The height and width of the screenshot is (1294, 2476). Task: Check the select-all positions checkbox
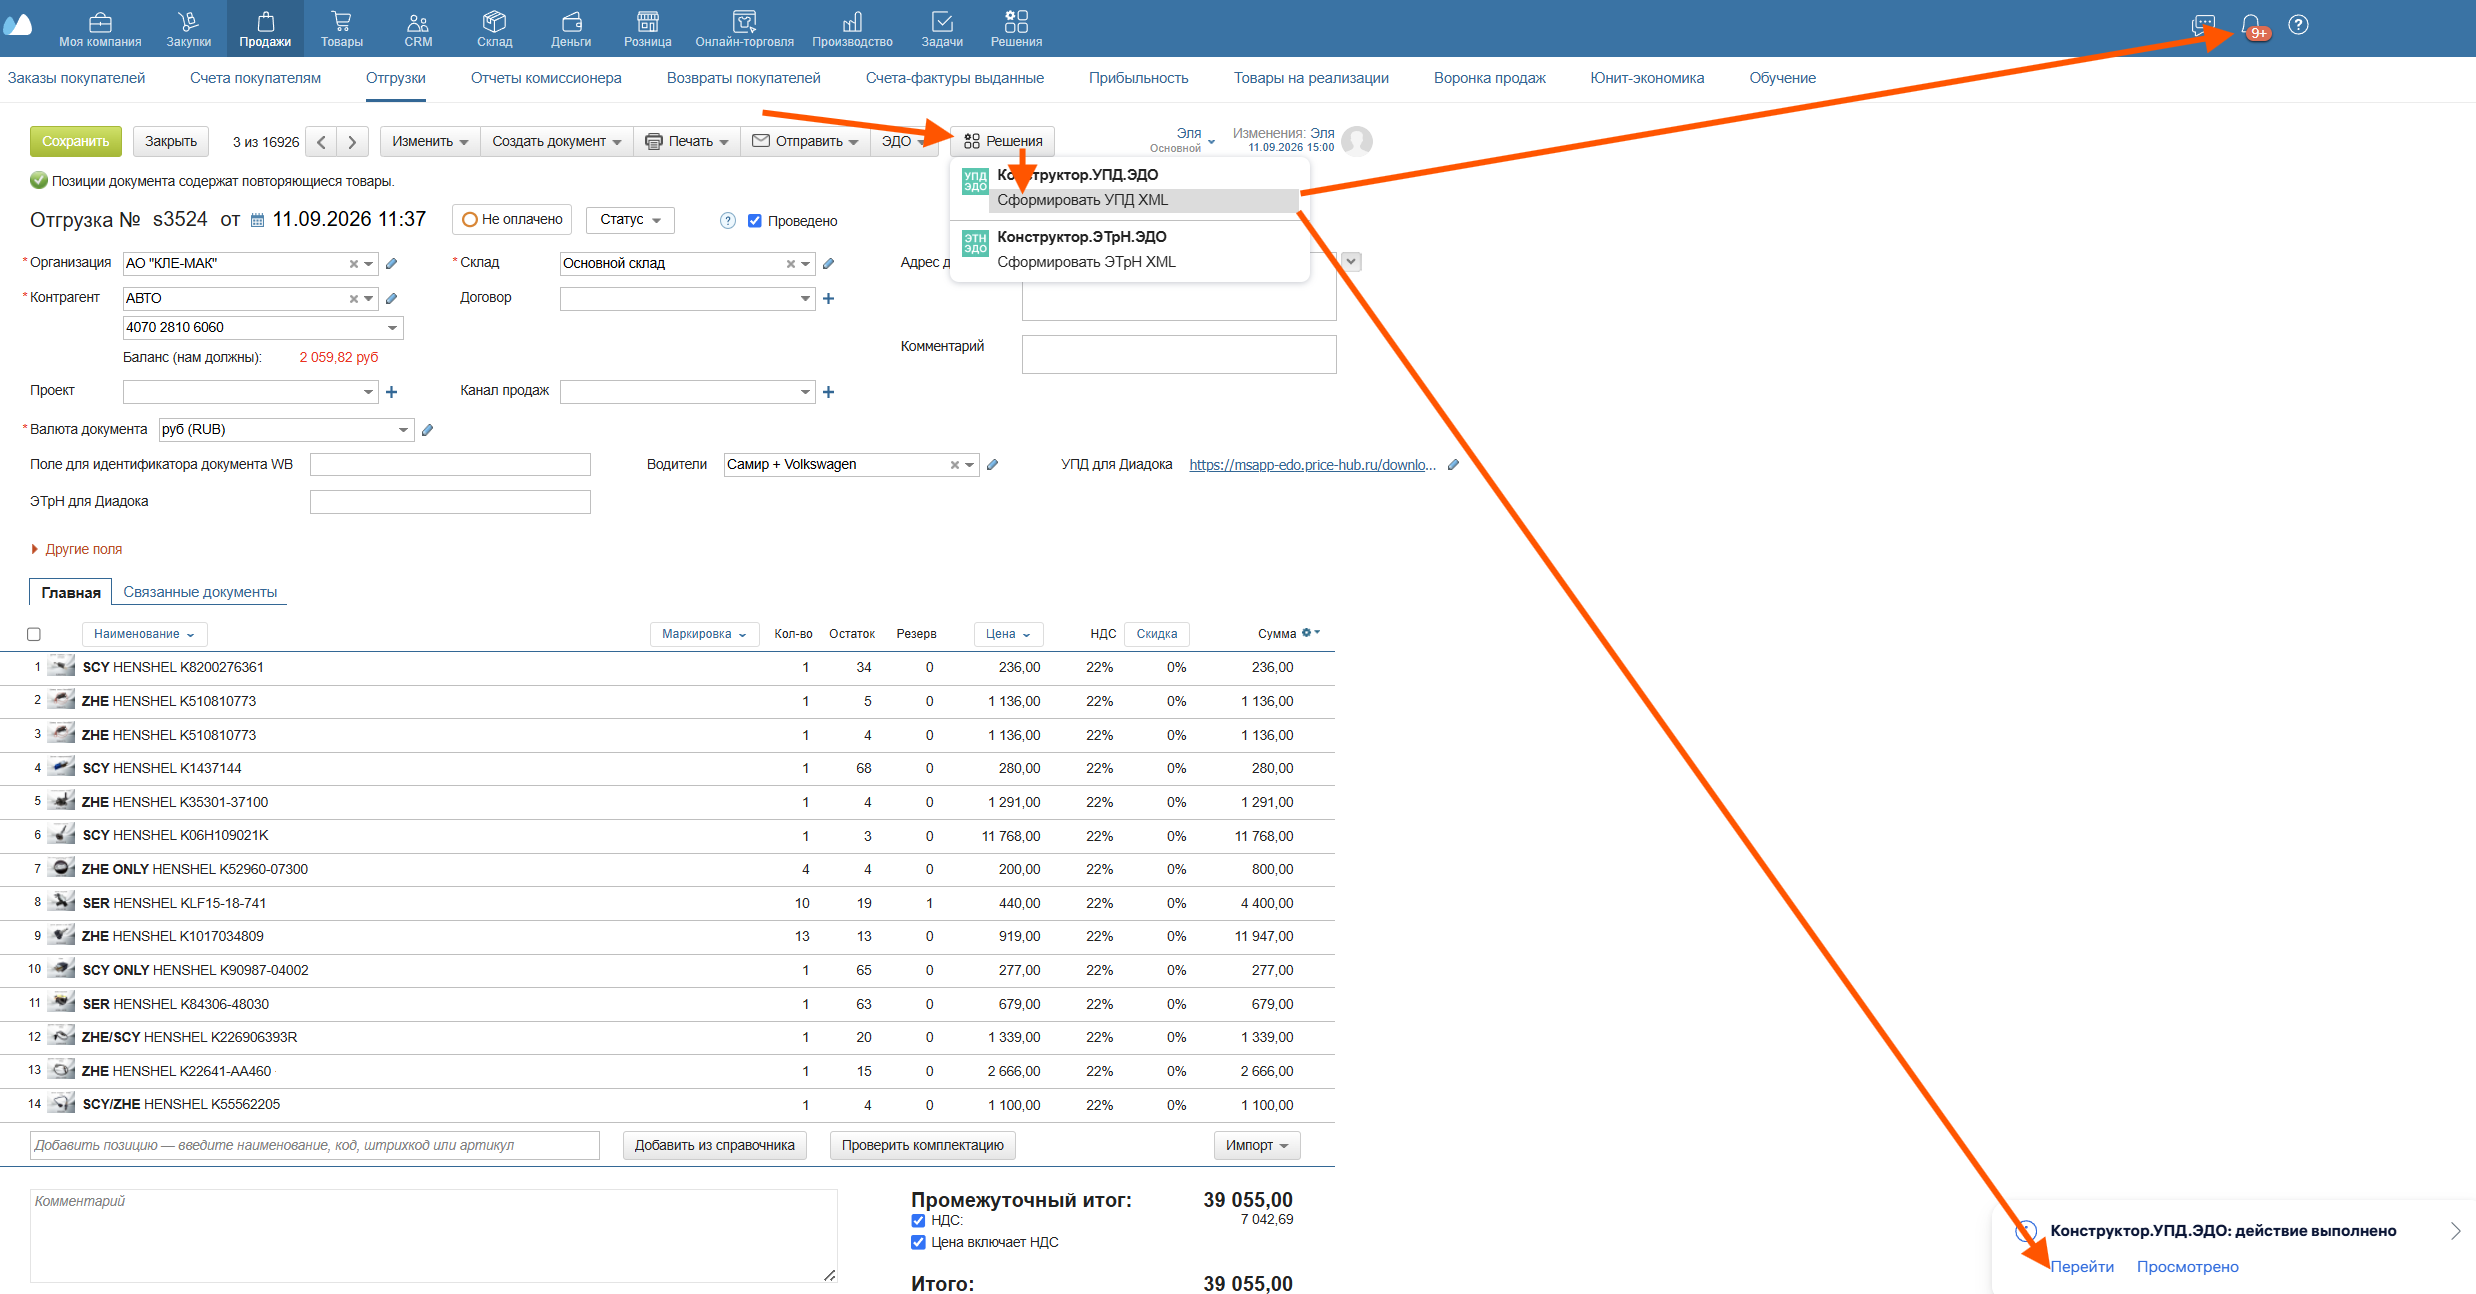point(34,634)
